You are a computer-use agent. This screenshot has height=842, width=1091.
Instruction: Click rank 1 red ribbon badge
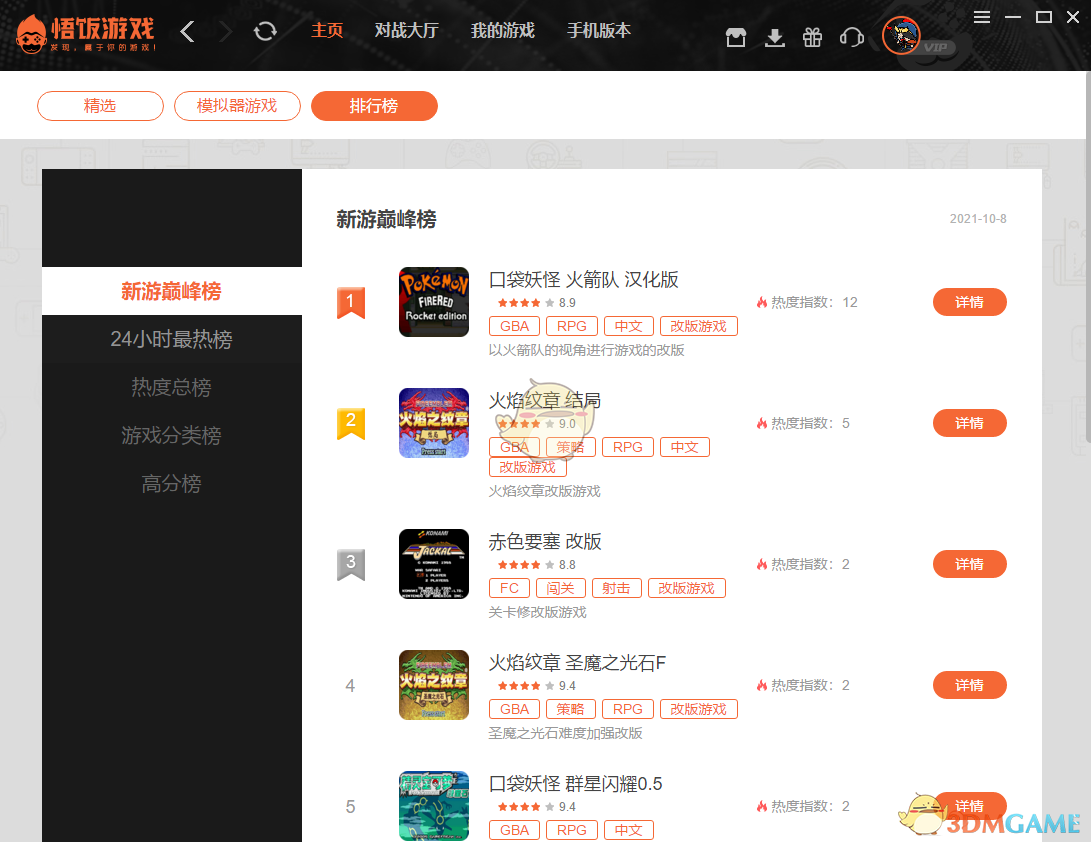351,303
